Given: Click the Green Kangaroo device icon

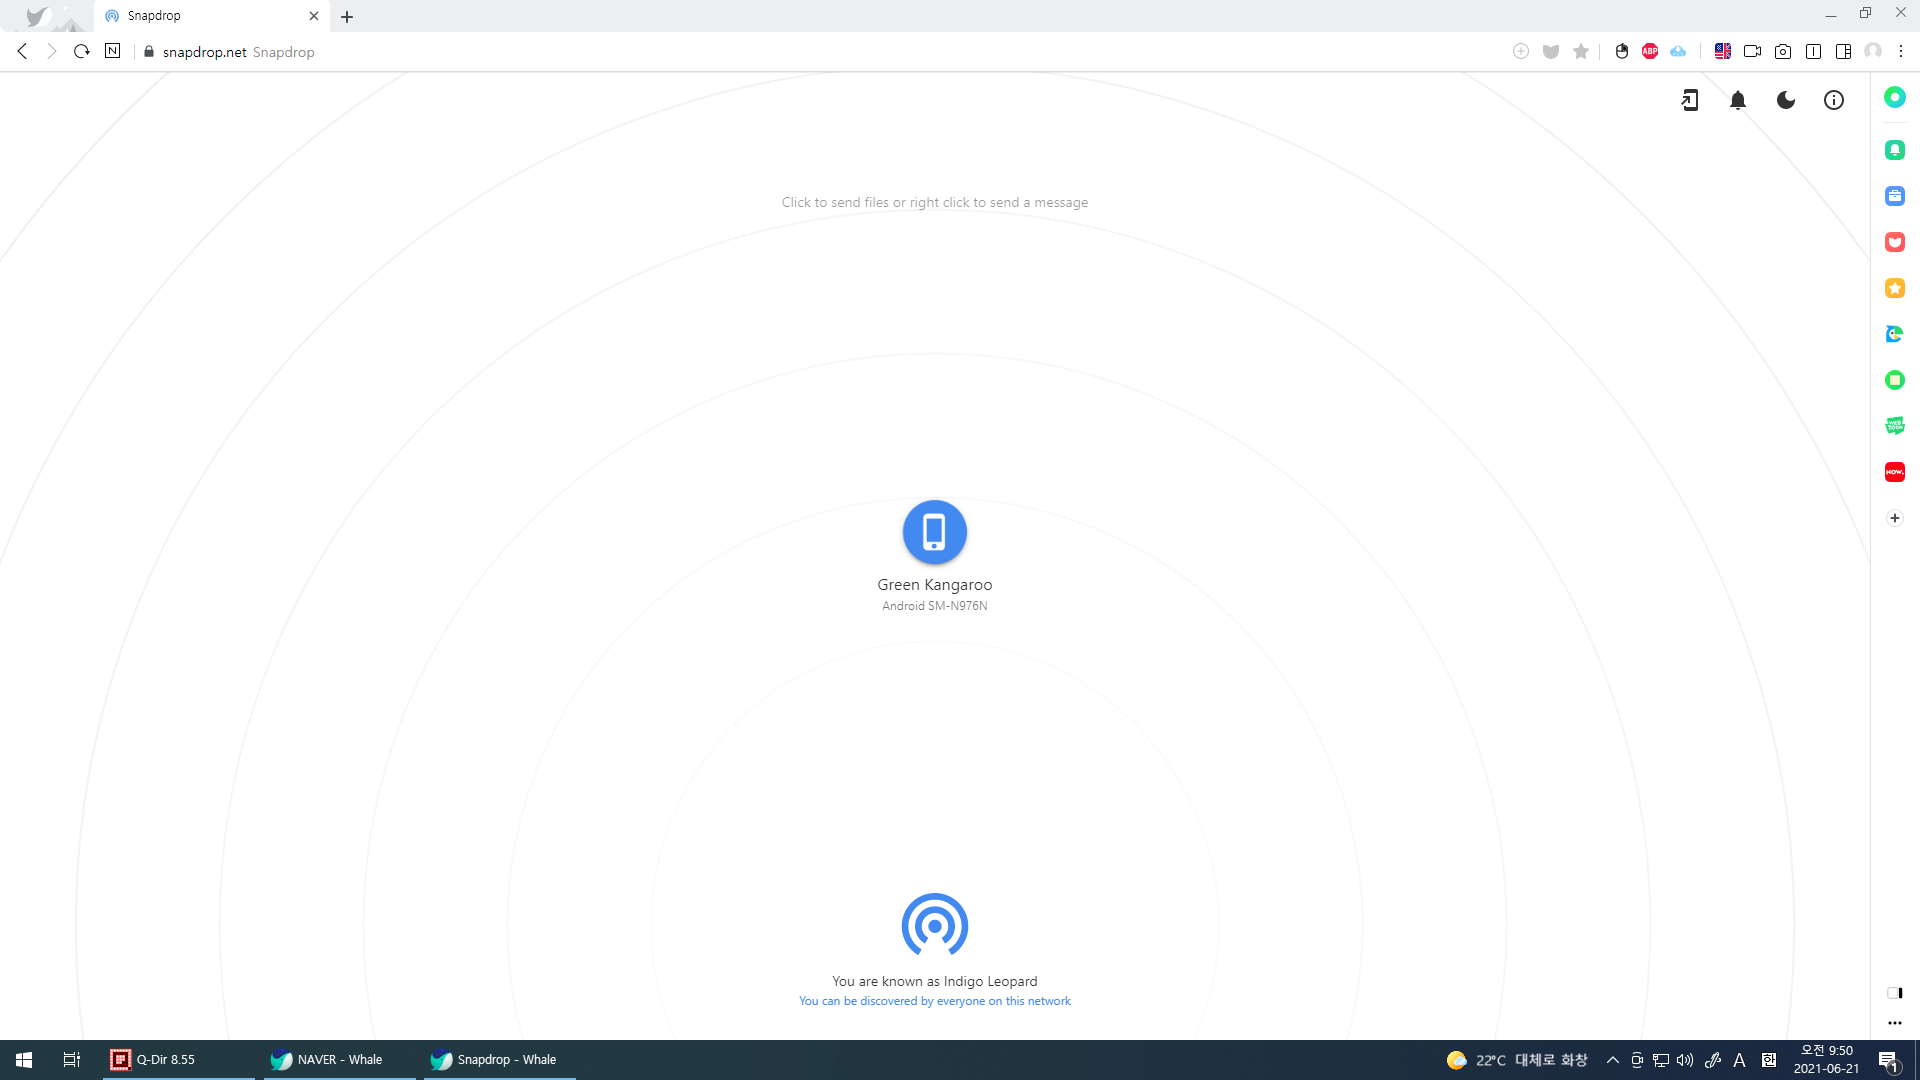Looking at the screenshot, I should pyautogui.click(x=934, y=532).
